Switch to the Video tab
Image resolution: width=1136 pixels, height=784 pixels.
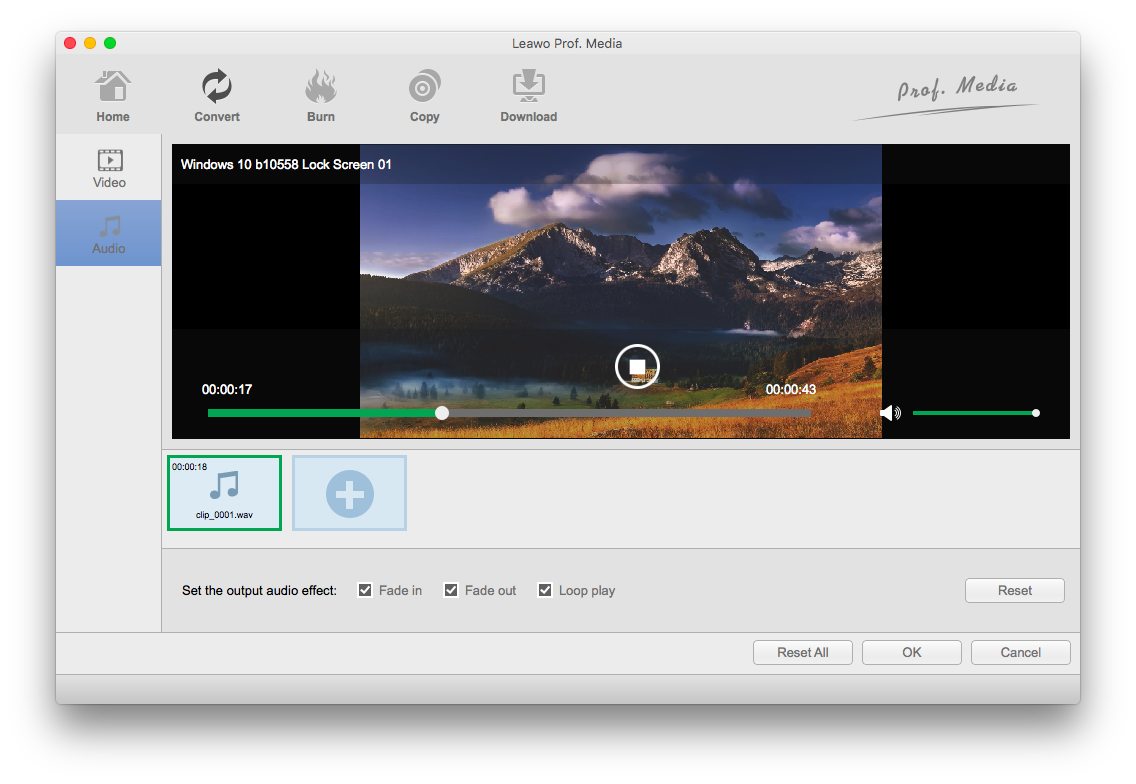[x=109, y=168]
